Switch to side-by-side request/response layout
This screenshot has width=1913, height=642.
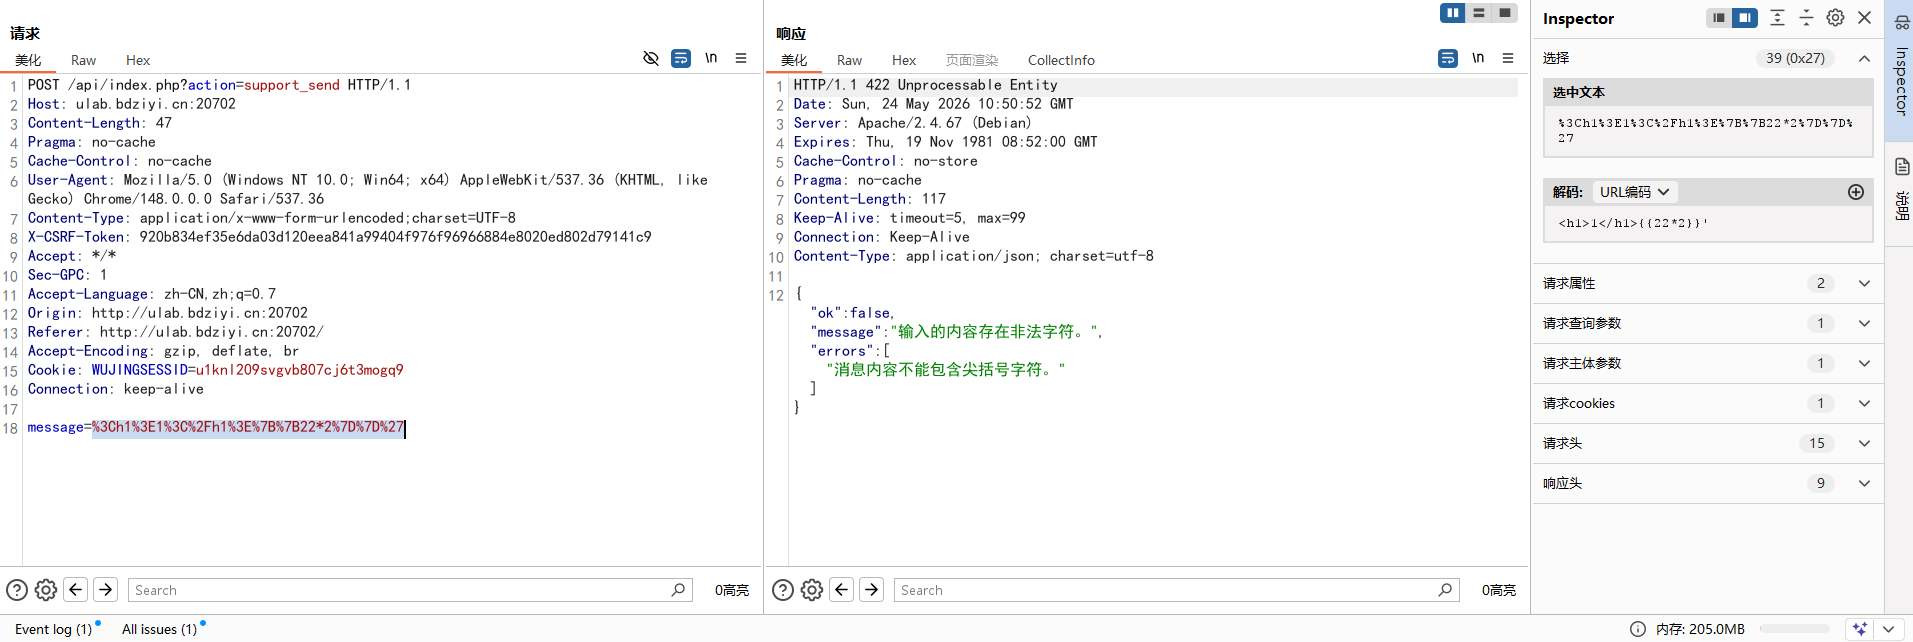coord(1453,13)
